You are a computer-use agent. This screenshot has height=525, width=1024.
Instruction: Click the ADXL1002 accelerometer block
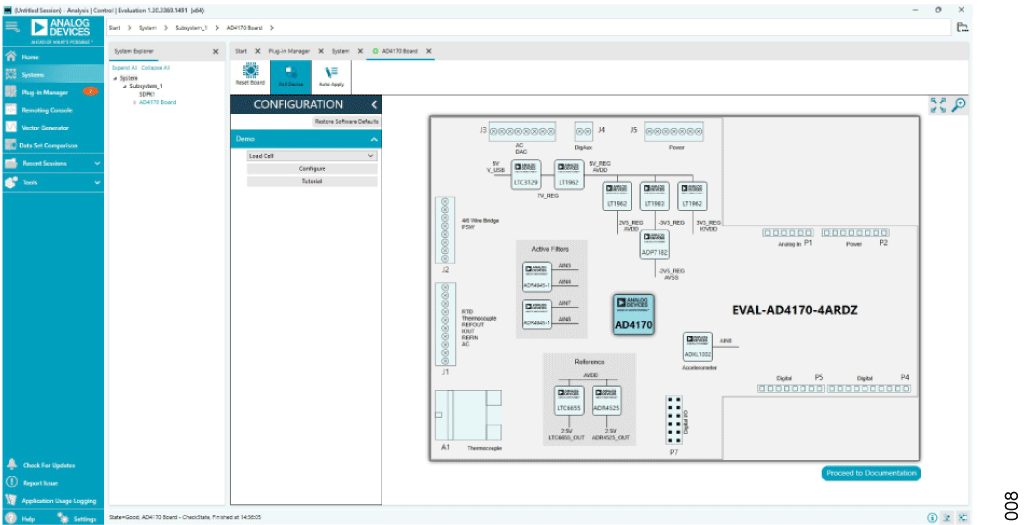tap(697, 346)
